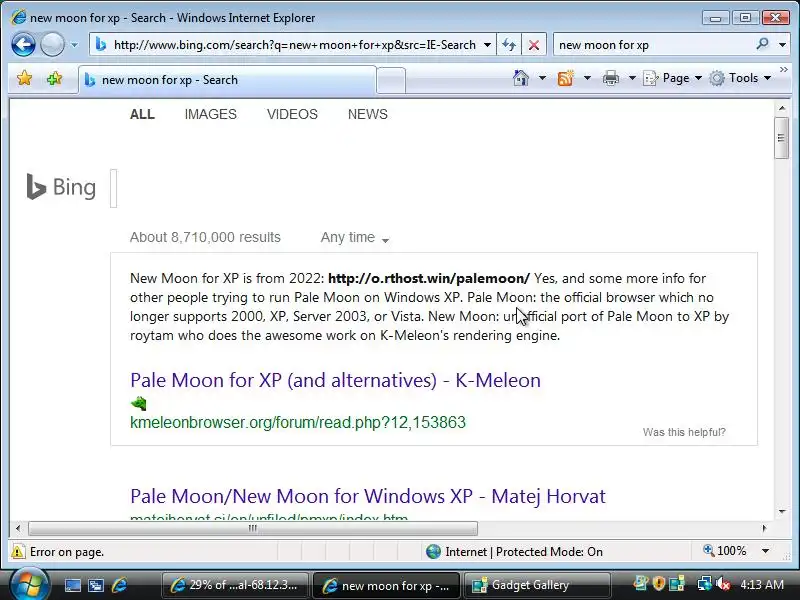Screen dimensions: 800x600
Task: Click the horizontal scrollbar thumb
Action: pos(253,529)
